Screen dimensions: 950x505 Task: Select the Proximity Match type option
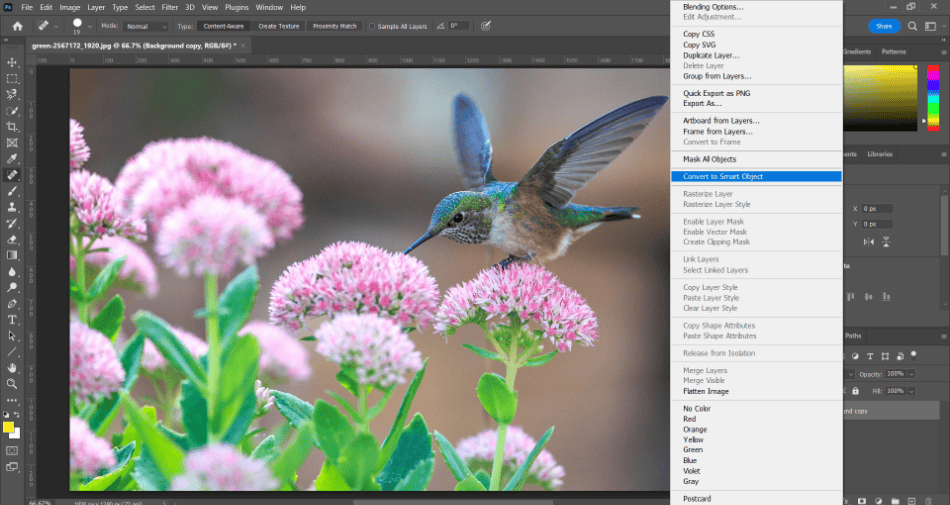[334, 27]
